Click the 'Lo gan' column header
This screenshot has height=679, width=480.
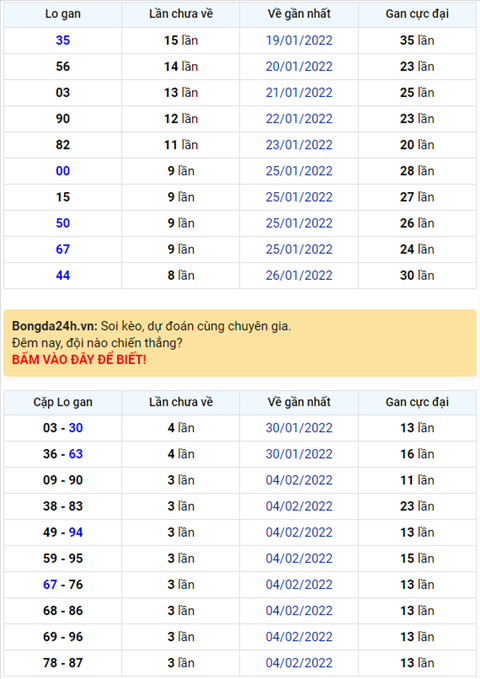coord(63,14)
